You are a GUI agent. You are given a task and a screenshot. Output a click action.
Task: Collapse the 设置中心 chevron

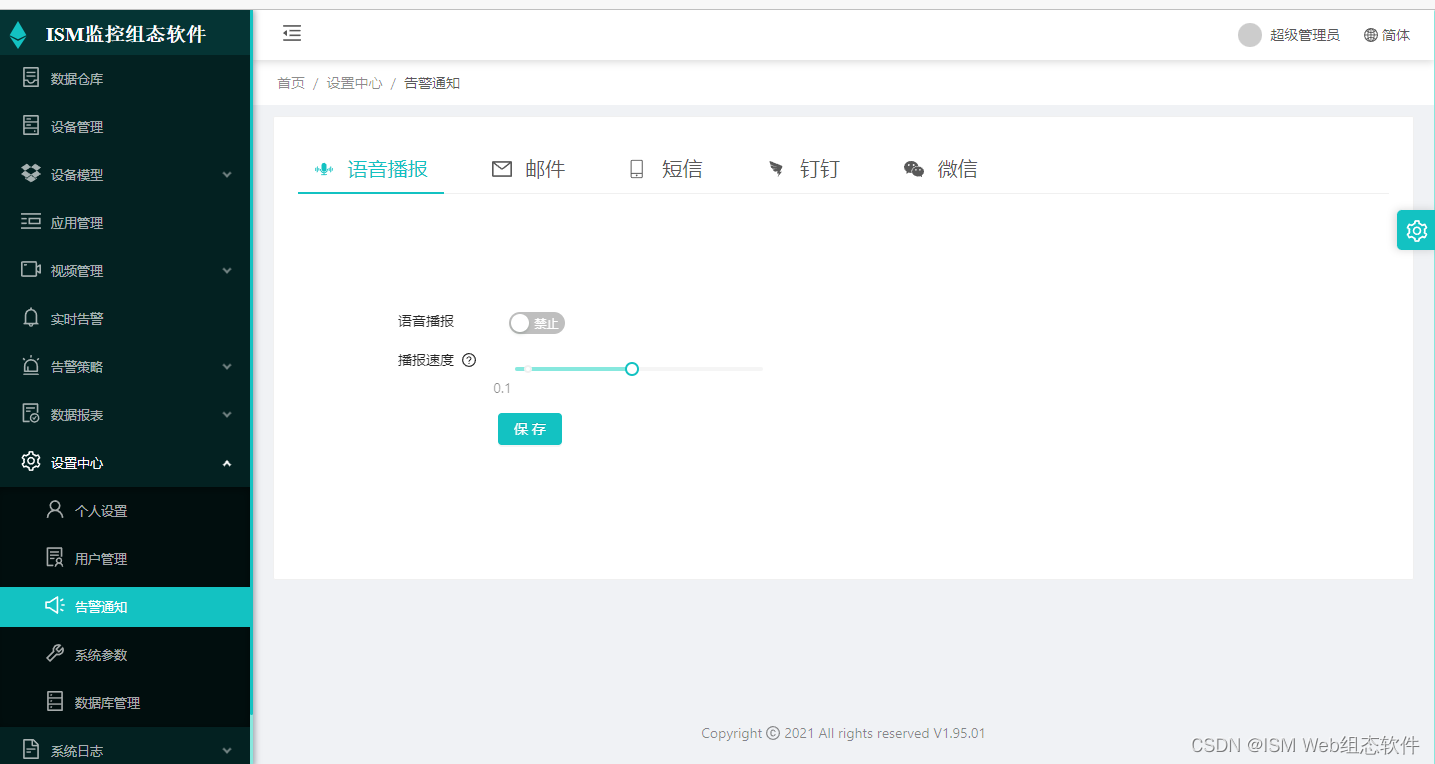tap(227, 463)
